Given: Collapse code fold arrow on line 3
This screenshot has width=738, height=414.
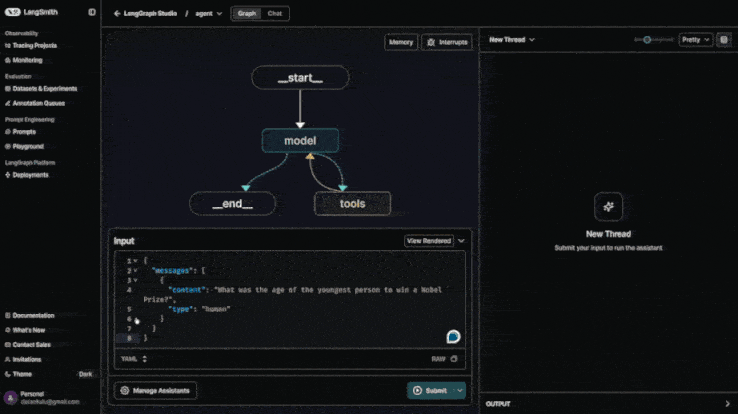Looking at the screenshot, I should point(135,280).
